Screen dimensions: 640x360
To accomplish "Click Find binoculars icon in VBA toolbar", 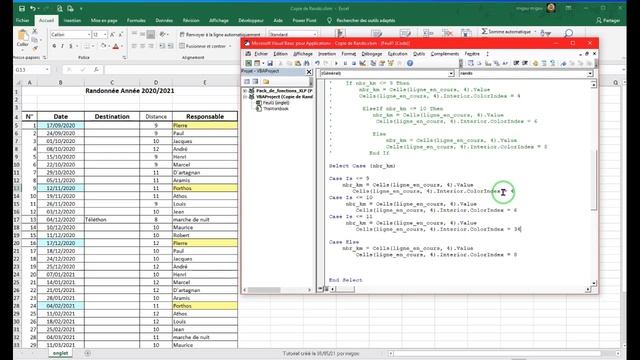I will pos(307,63).
